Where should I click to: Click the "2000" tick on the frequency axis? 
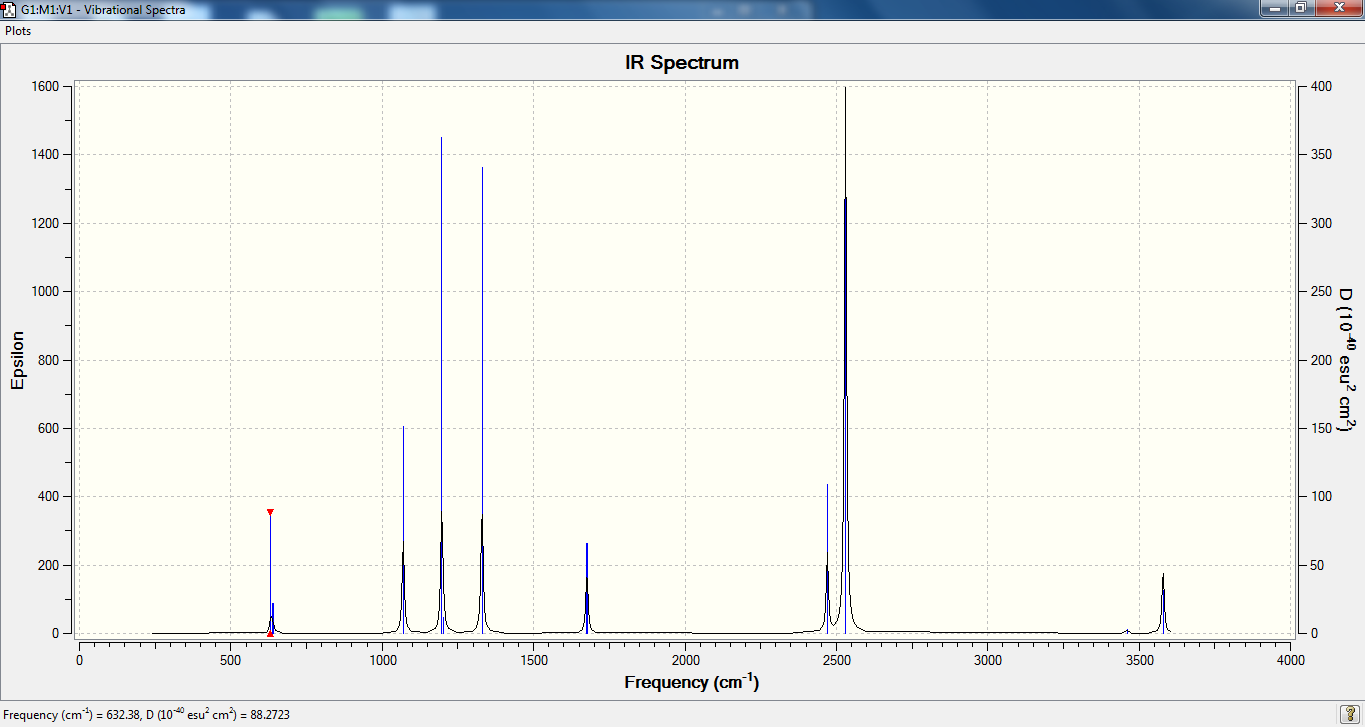point(685,660)
